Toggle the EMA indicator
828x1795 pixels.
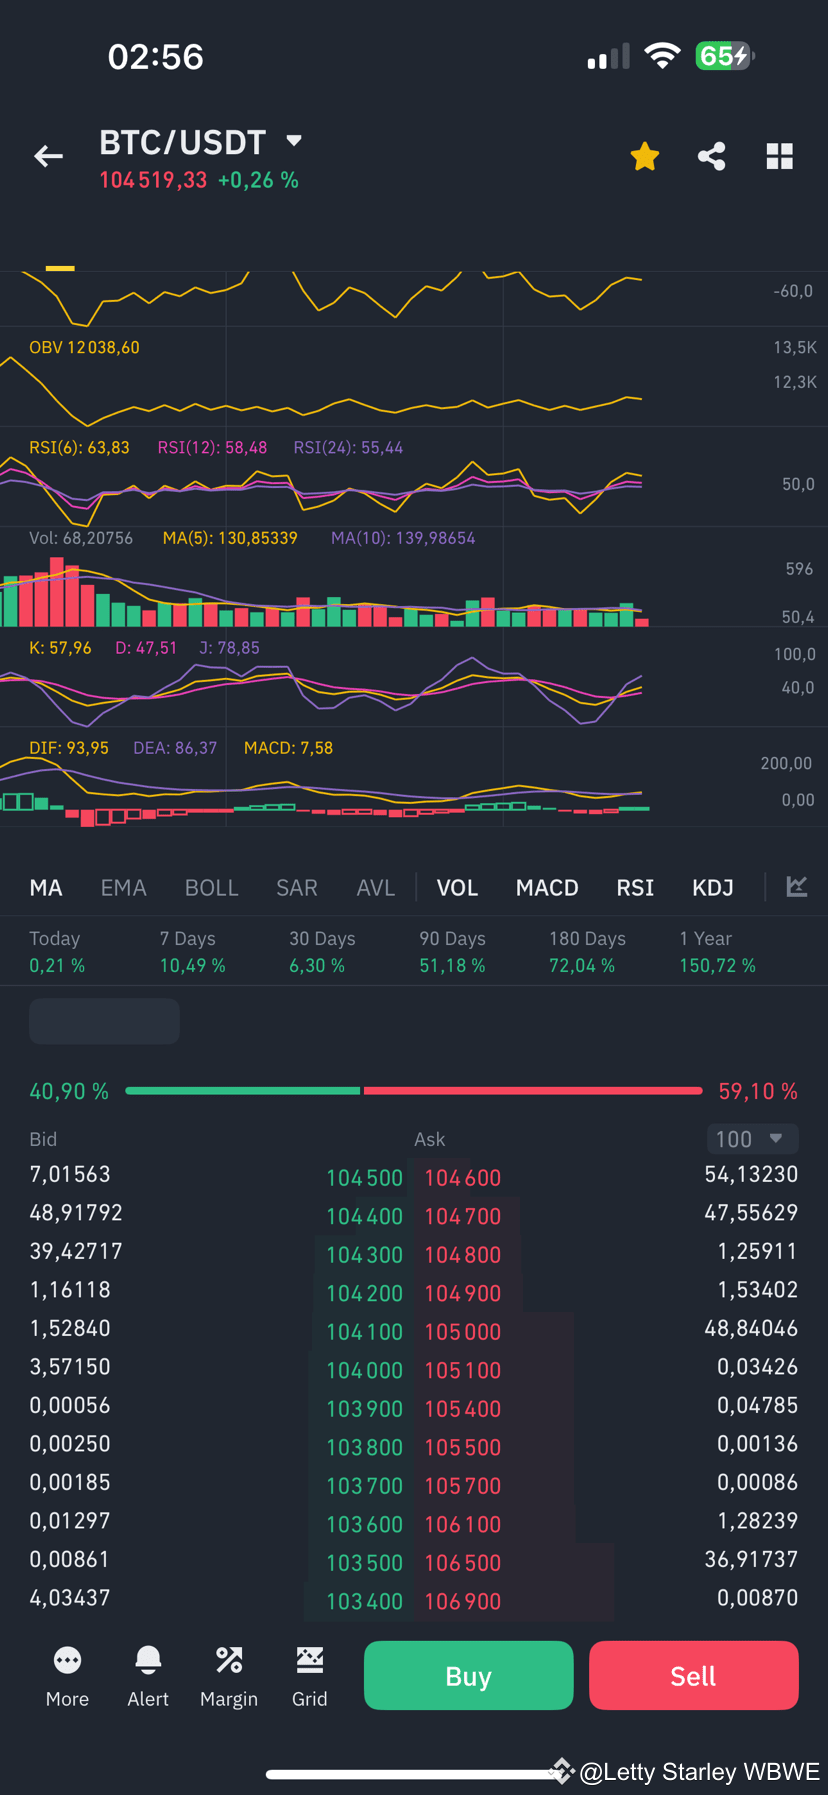(x=124, y=888)
